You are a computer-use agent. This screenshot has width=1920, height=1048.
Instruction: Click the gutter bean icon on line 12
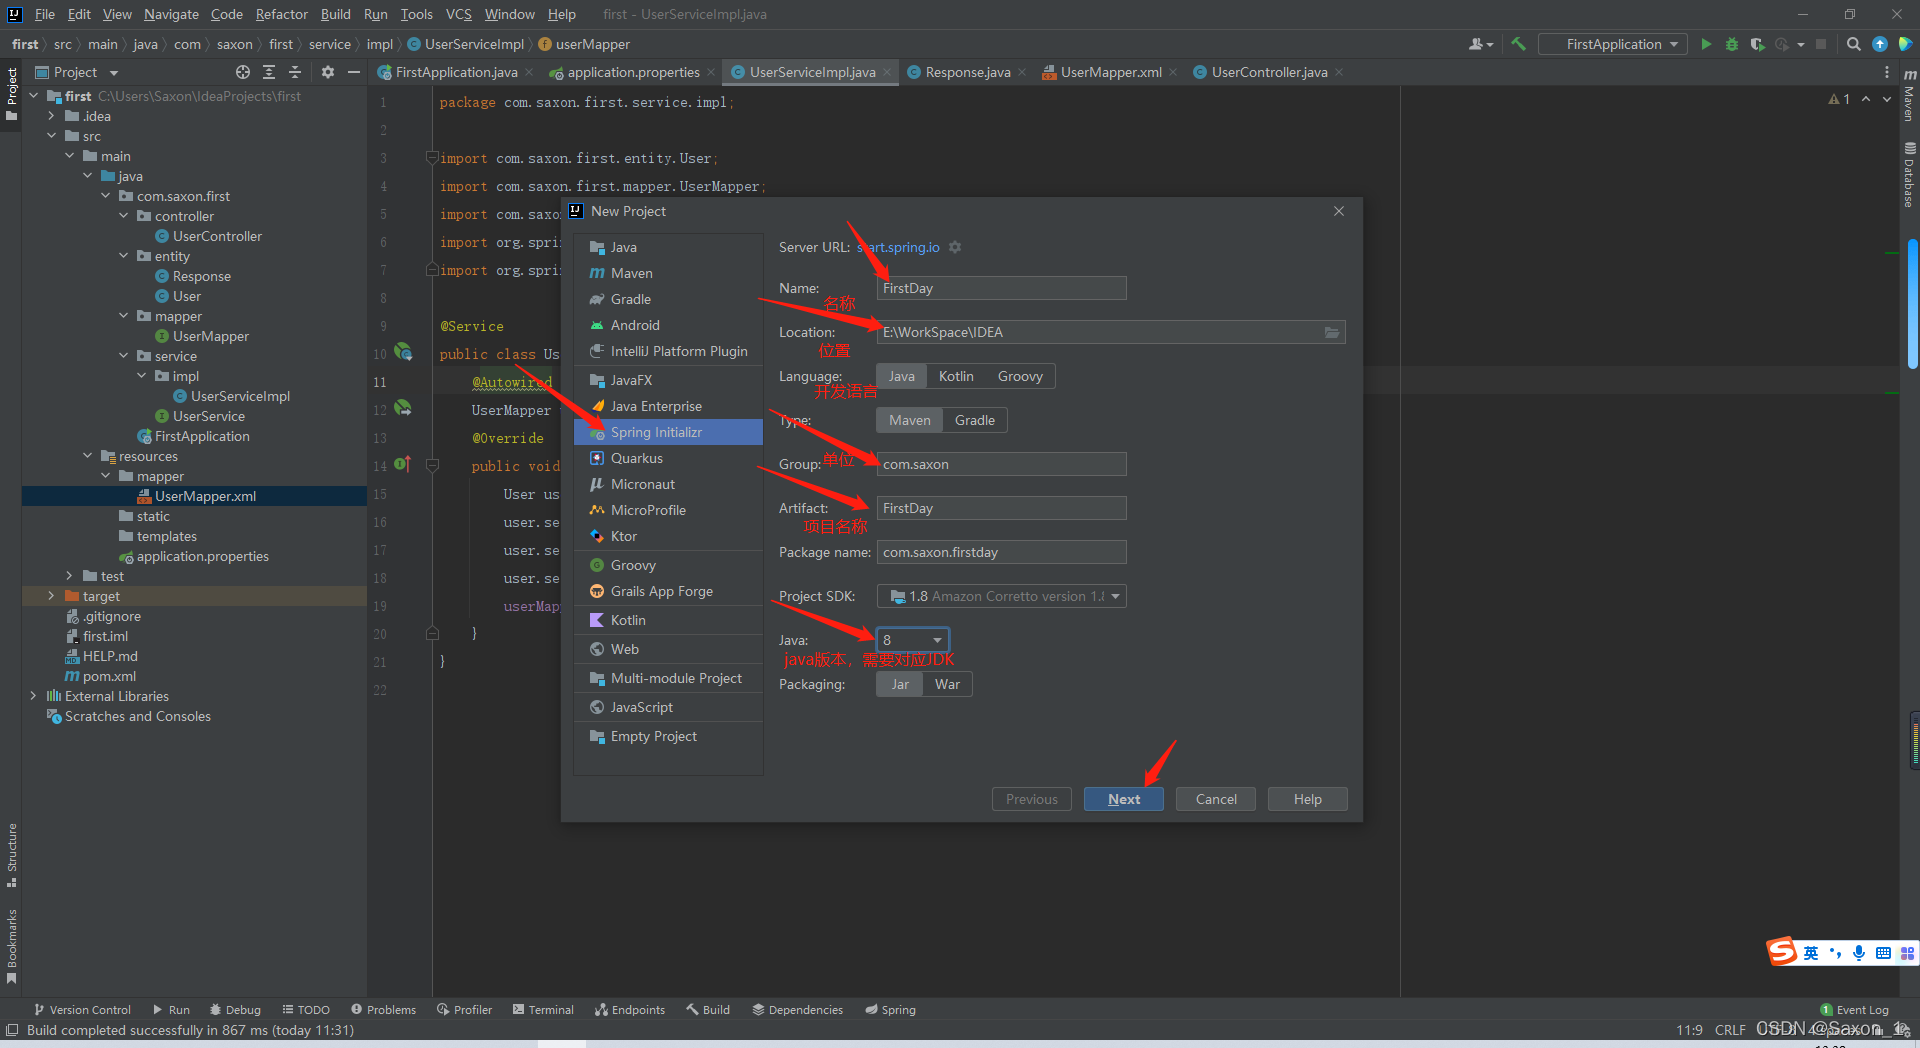coord(403,408)
